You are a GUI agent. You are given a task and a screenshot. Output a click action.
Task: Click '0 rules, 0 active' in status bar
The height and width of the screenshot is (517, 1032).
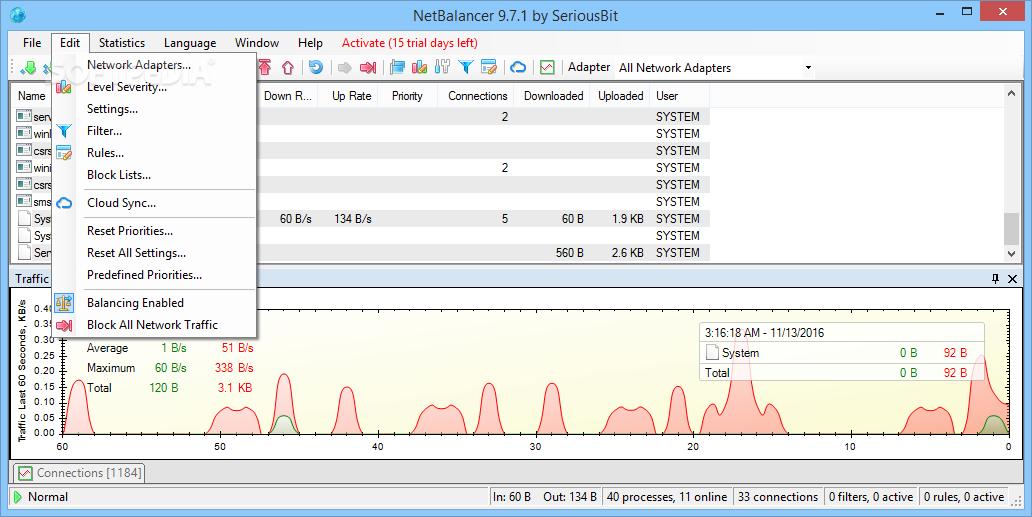964,497
